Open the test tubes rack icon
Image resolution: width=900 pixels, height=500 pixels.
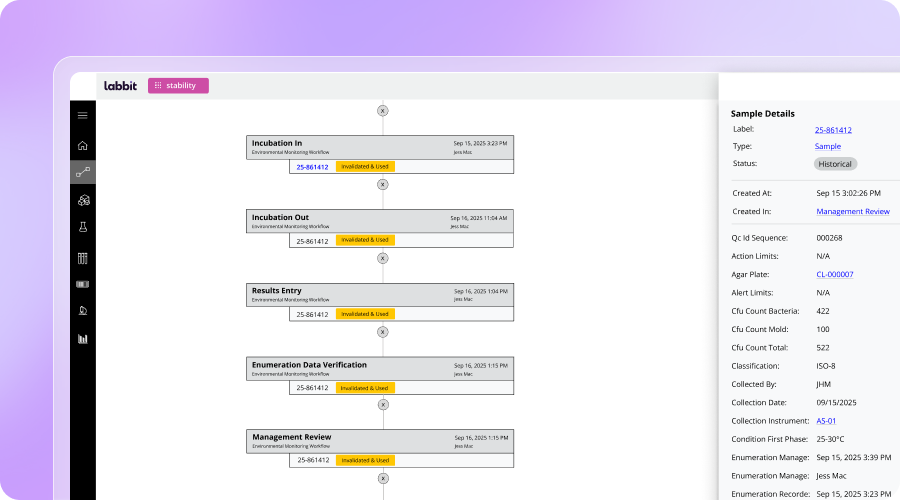pos(83,258)
